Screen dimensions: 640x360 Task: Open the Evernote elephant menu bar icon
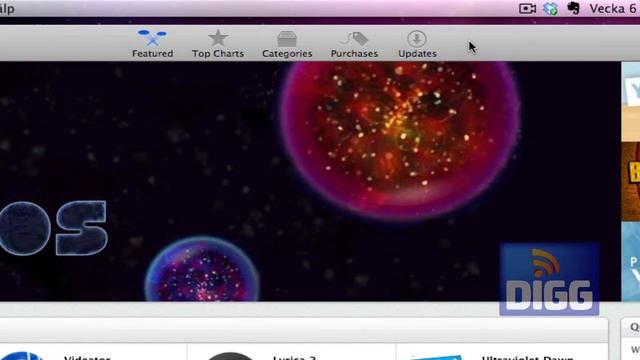573,8
